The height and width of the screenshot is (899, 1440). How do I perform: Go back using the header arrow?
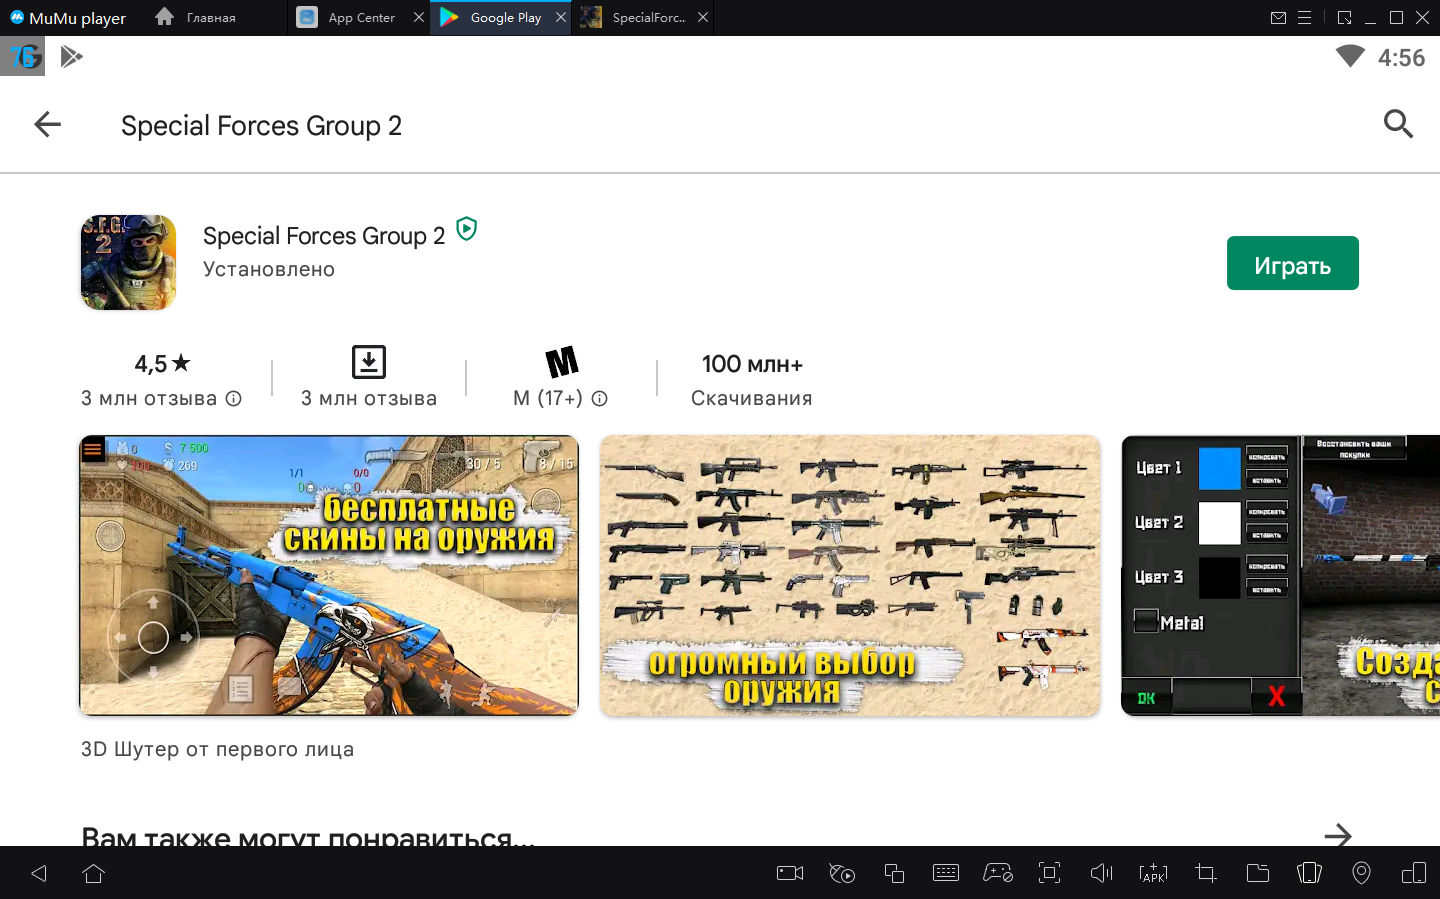(47, 124)
